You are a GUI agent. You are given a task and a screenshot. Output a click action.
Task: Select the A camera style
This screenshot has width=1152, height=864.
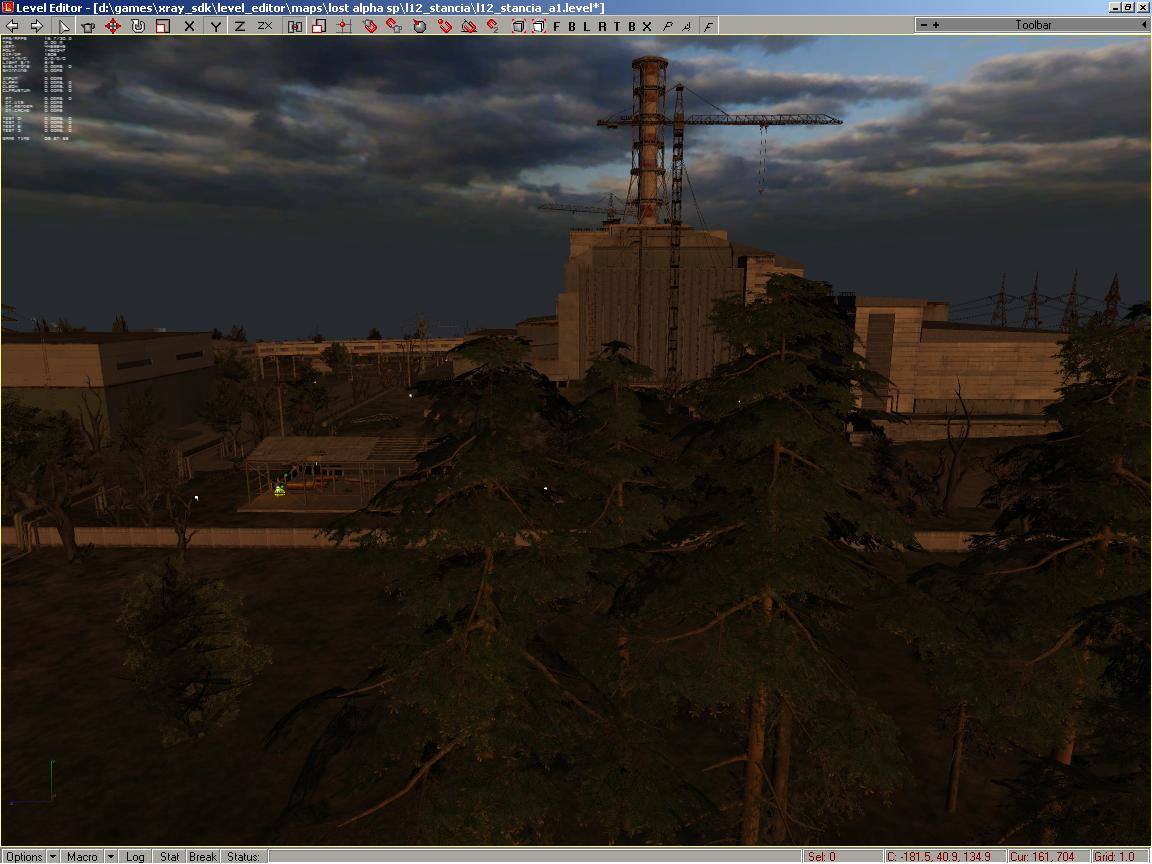[686, 26]
